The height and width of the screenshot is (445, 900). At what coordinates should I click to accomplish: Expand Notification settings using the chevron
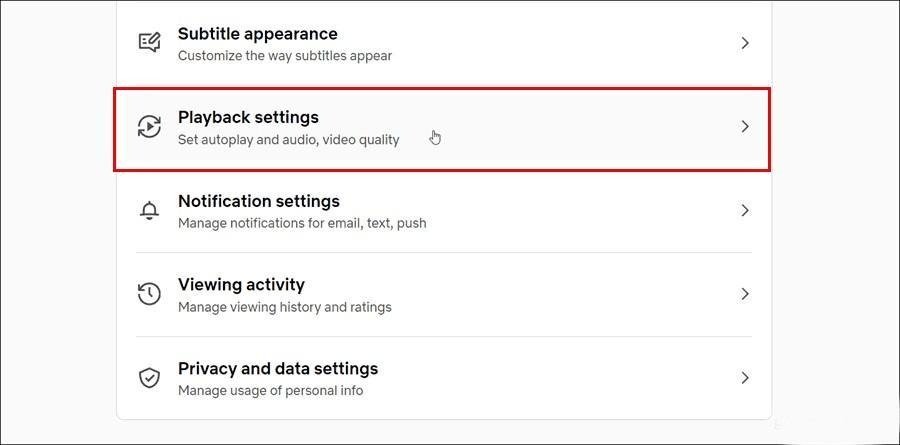[x=745, y=211]
